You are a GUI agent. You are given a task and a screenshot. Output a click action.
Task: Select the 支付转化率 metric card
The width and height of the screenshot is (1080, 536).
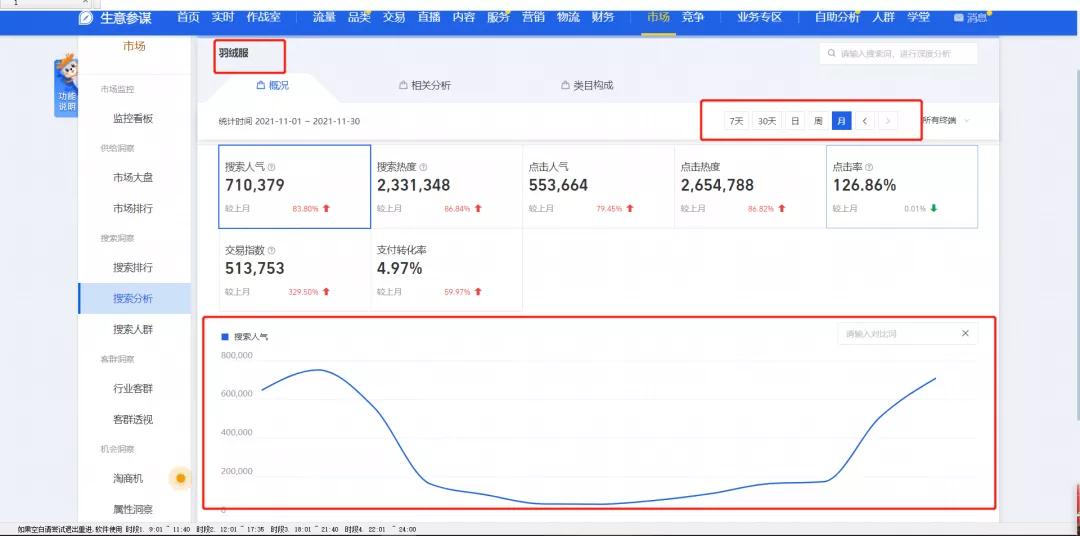(446, 270)
